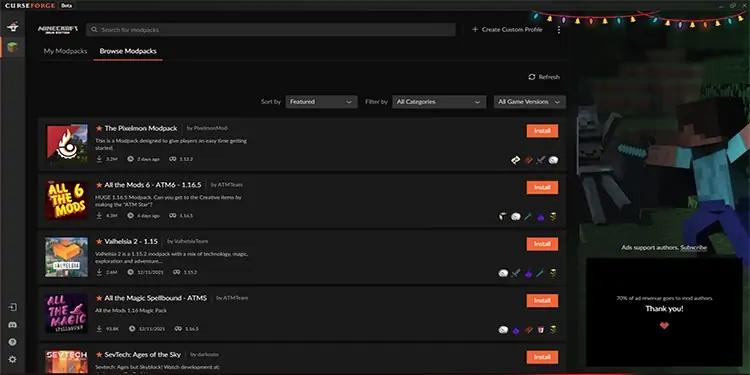Viewport: 750px width, 375px height.
Task: Select the Browse Modpacks tab
Action: (x=128, y=51)
